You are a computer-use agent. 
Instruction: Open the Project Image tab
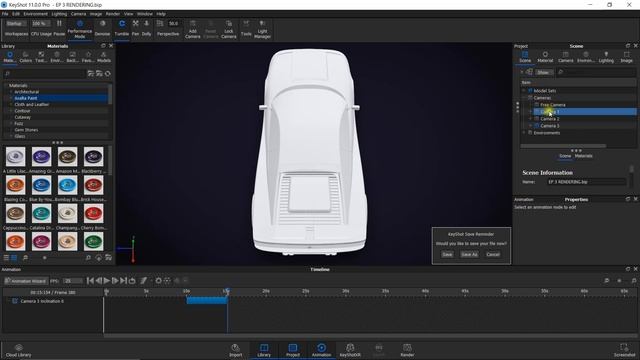(x=627, y=57)
